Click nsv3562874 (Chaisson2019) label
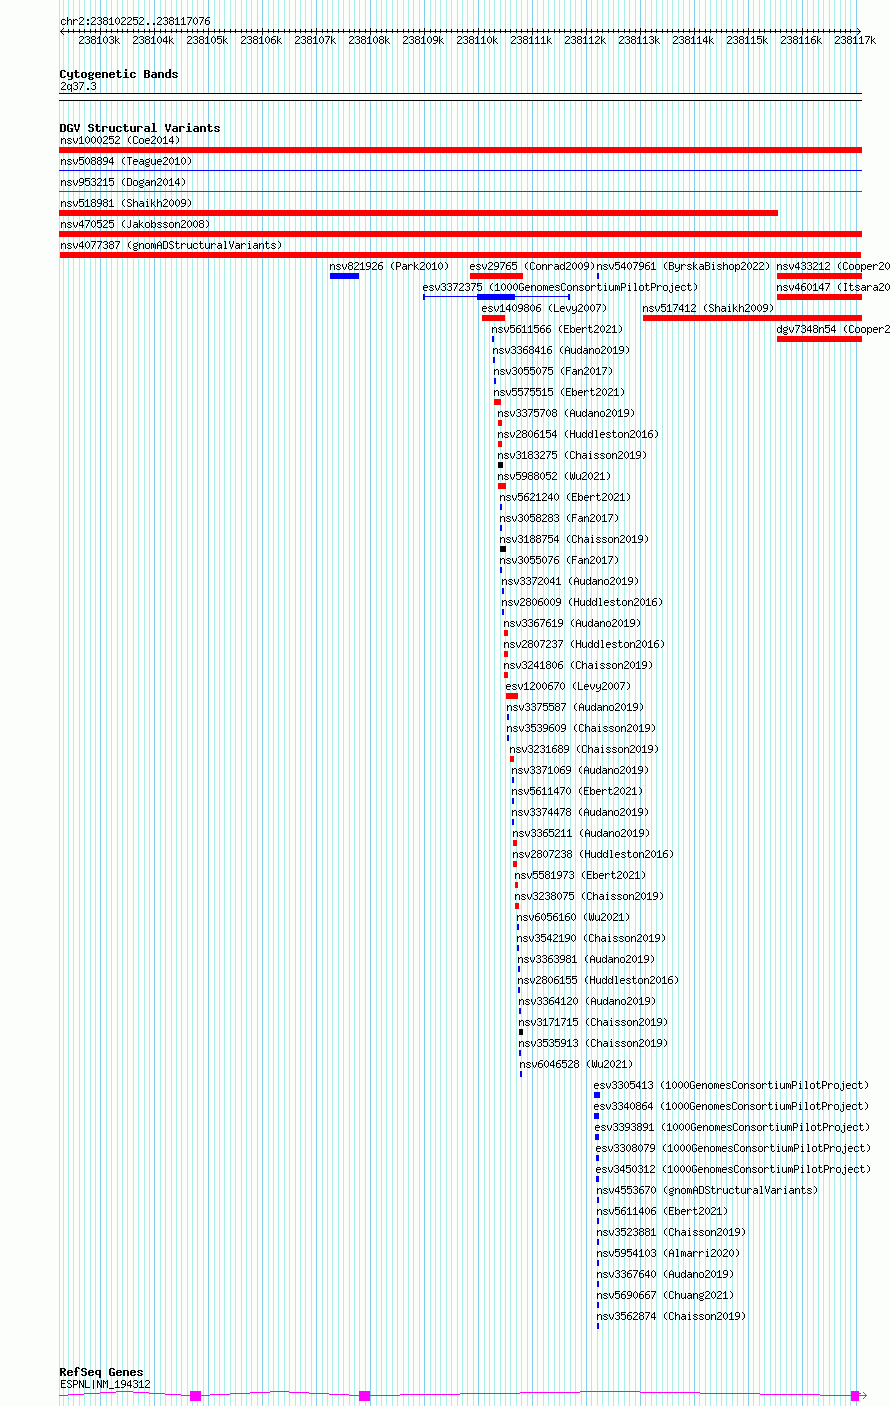This screenshot has height=1406, width=890. [671, 1316]
